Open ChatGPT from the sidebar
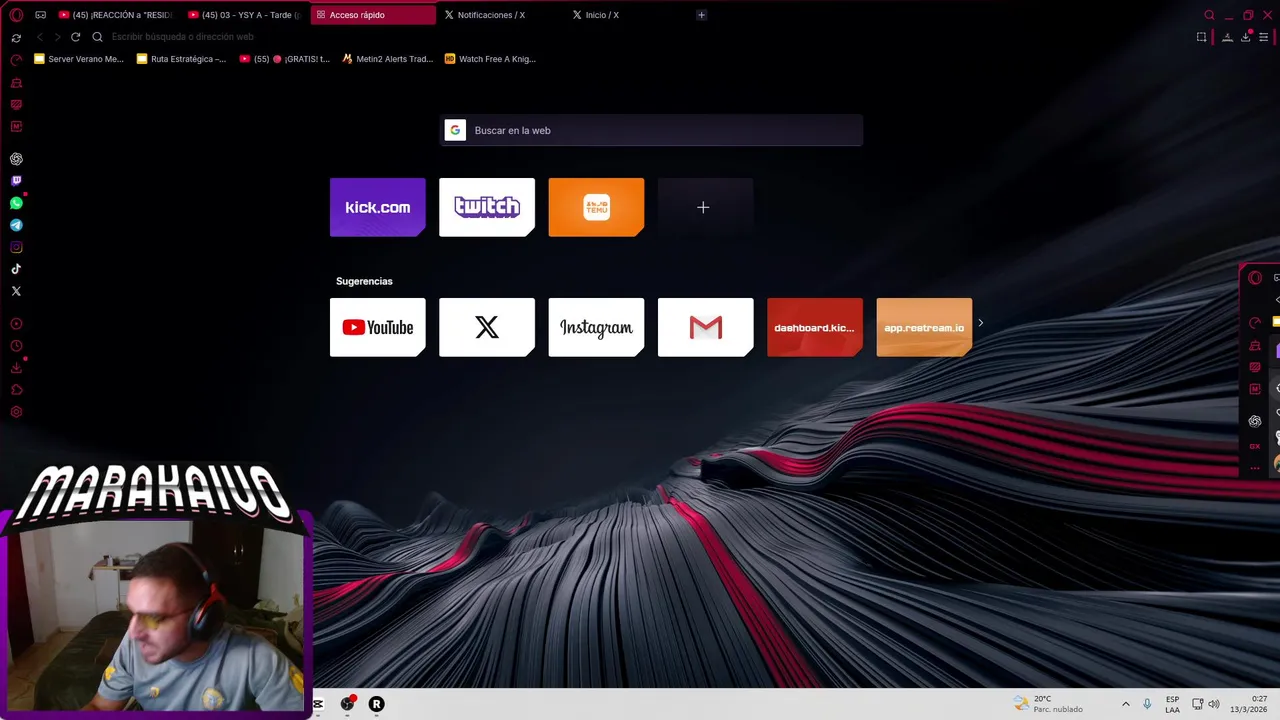1280x720 pixels. click(x=16, y=159)
